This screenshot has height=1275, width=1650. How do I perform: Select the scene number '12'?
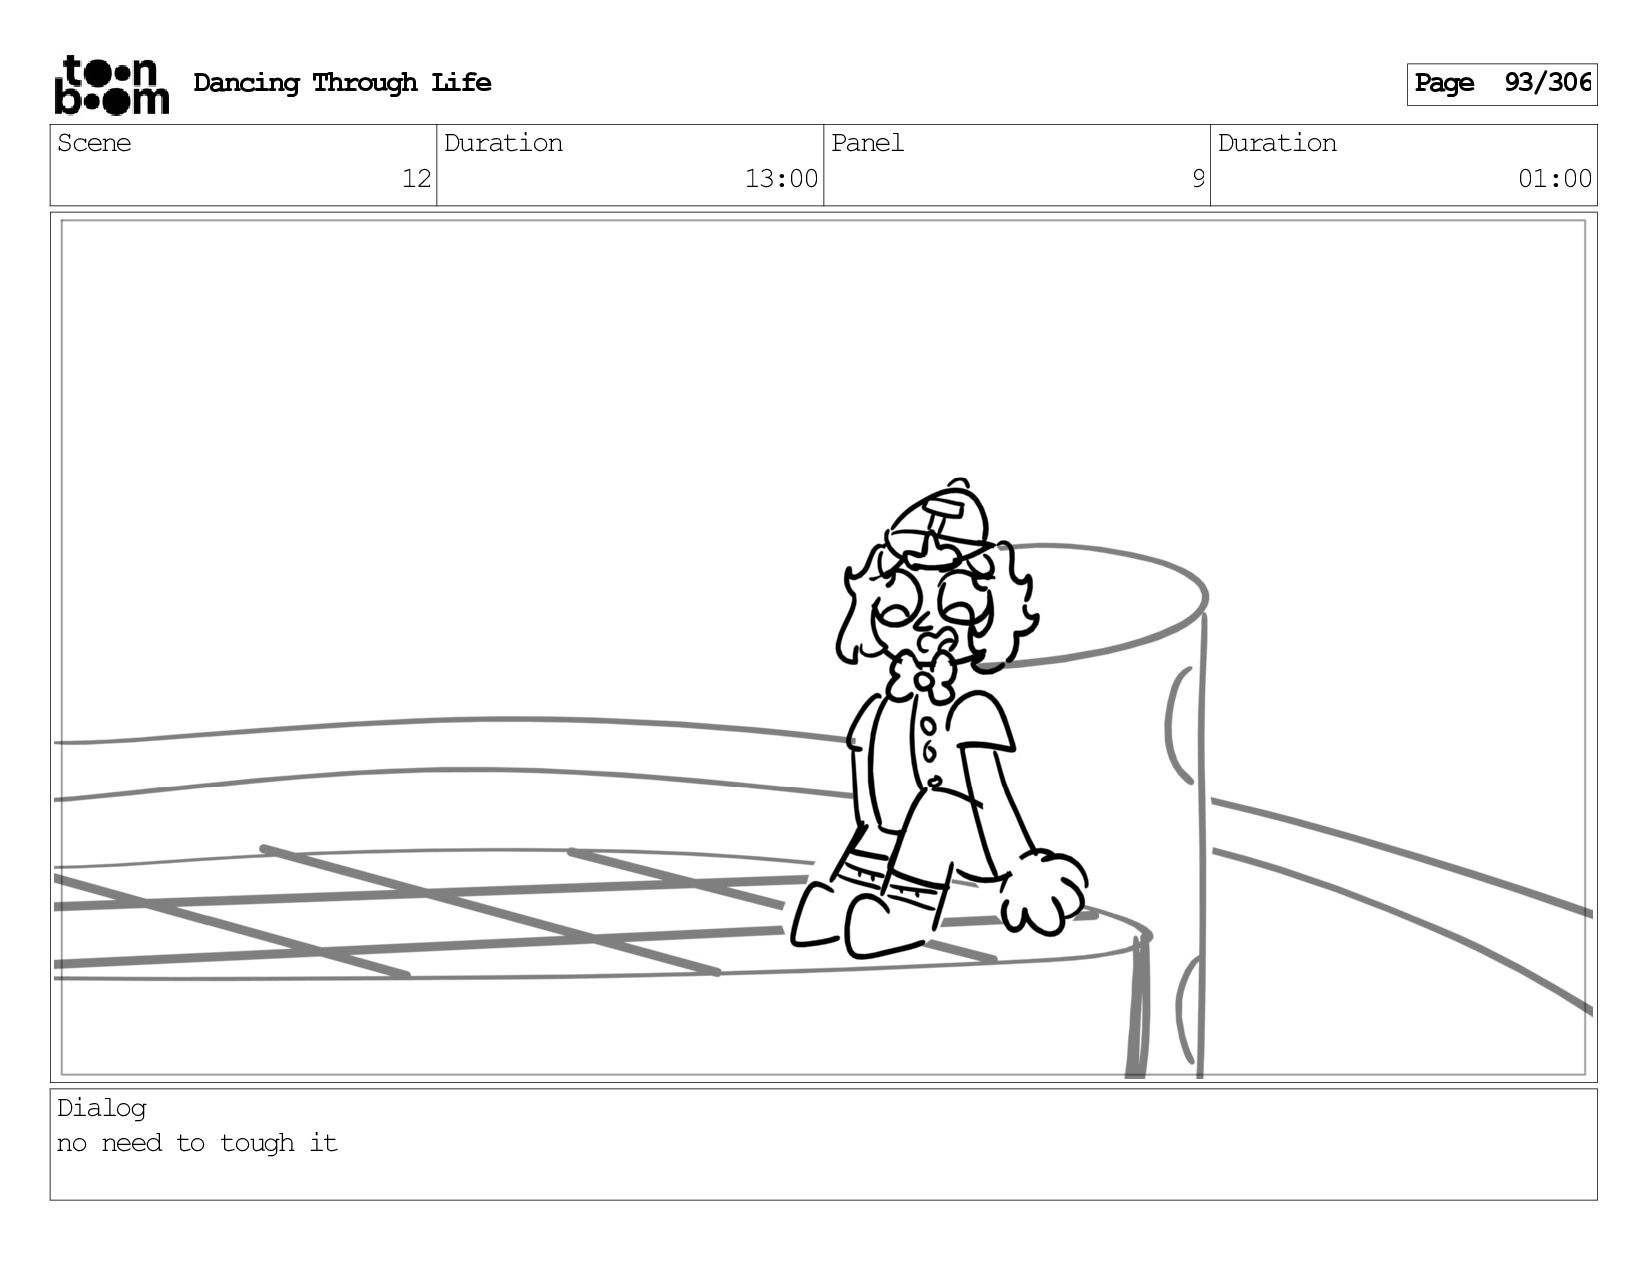tap(416, 179)
